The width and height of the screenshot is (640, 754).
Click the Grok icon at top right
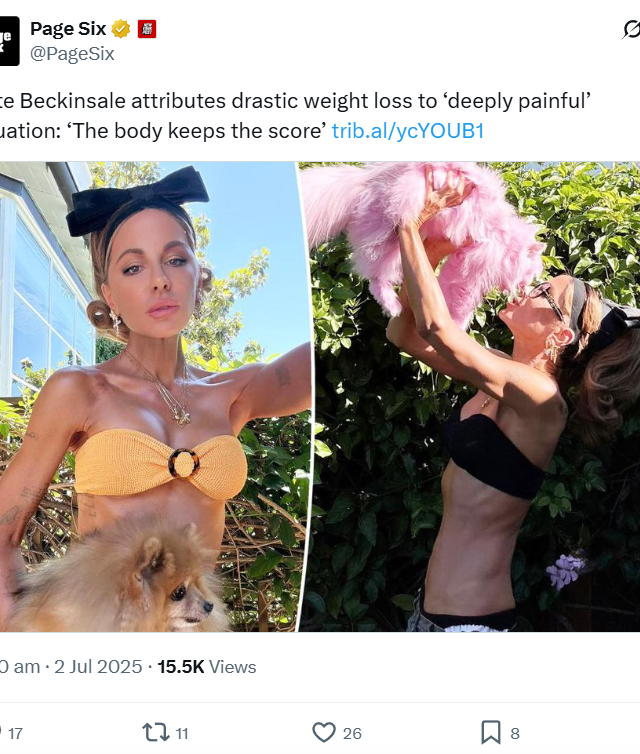(631, 29)
